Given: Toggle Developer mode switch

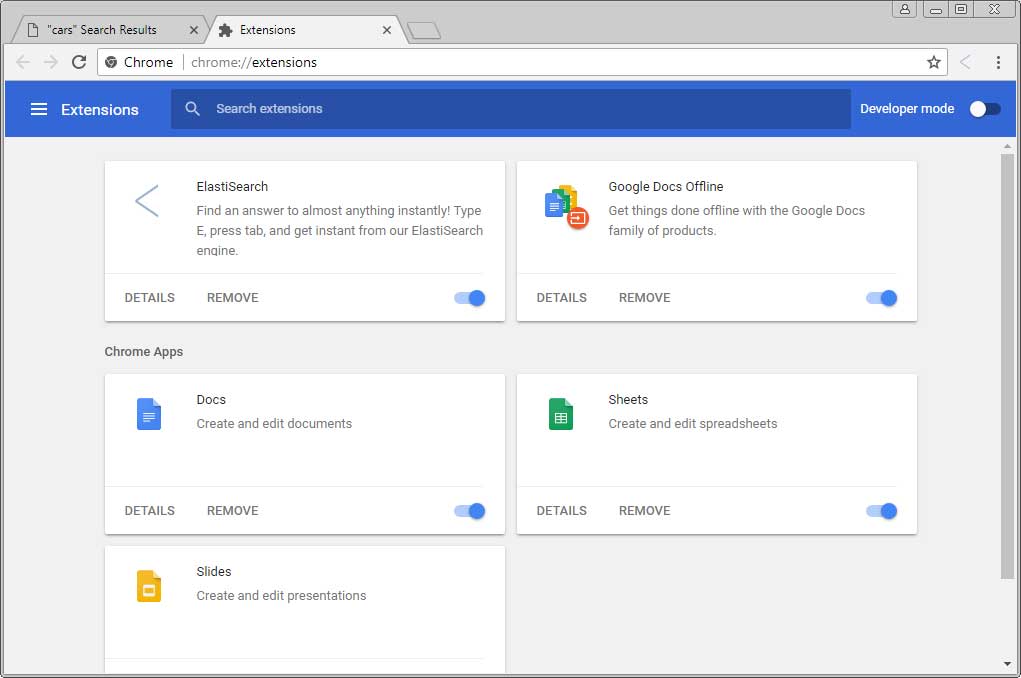Looking at the screenshot, I should [985, 109].
